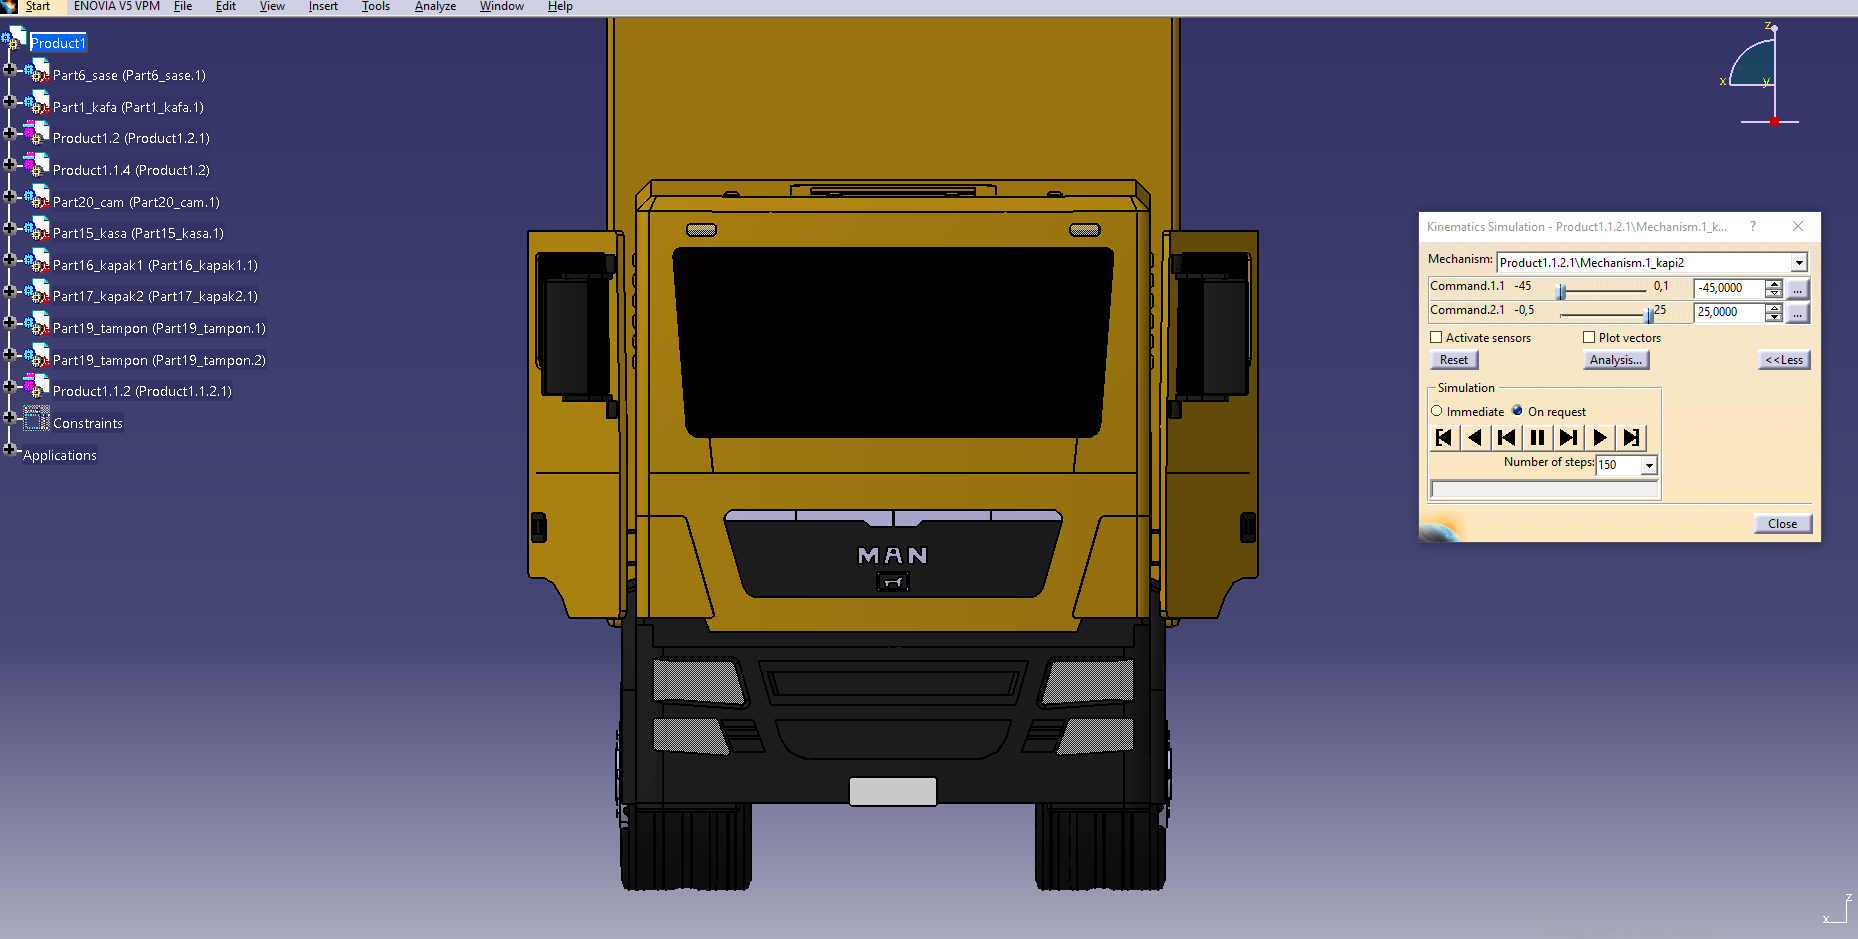Enable the Plot vectors checkbox

pyautogui.click(x=1589, y=337)
